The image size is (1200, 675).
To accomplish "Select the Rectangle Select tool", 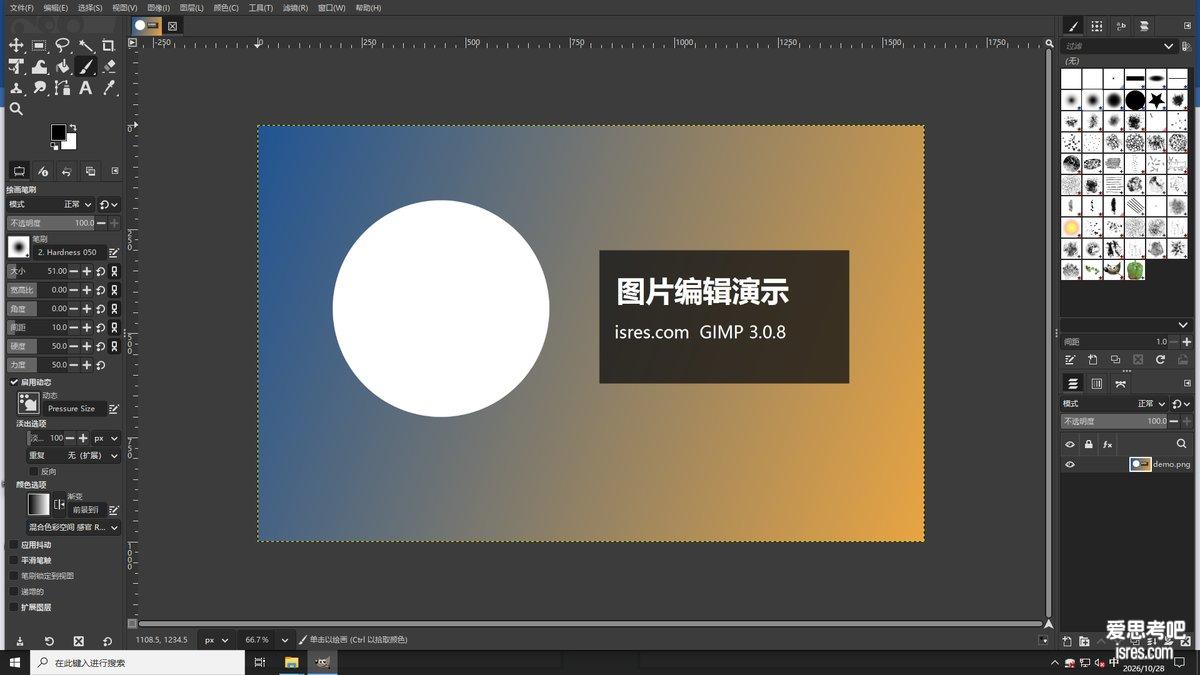I will click(39, 45).
